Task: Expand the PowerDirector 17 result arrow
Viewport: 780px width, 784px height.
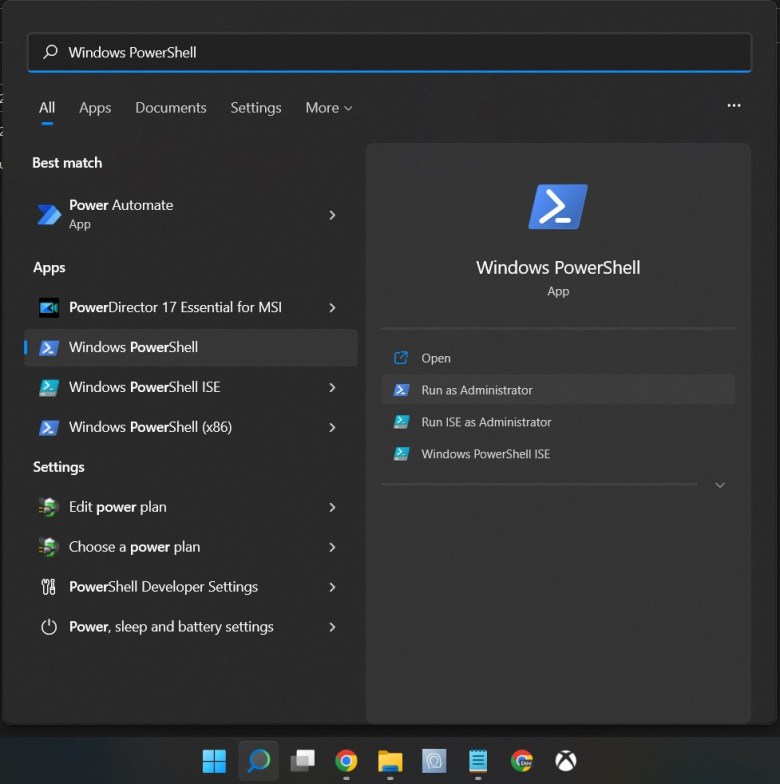Action: click(x=332, y=308)
